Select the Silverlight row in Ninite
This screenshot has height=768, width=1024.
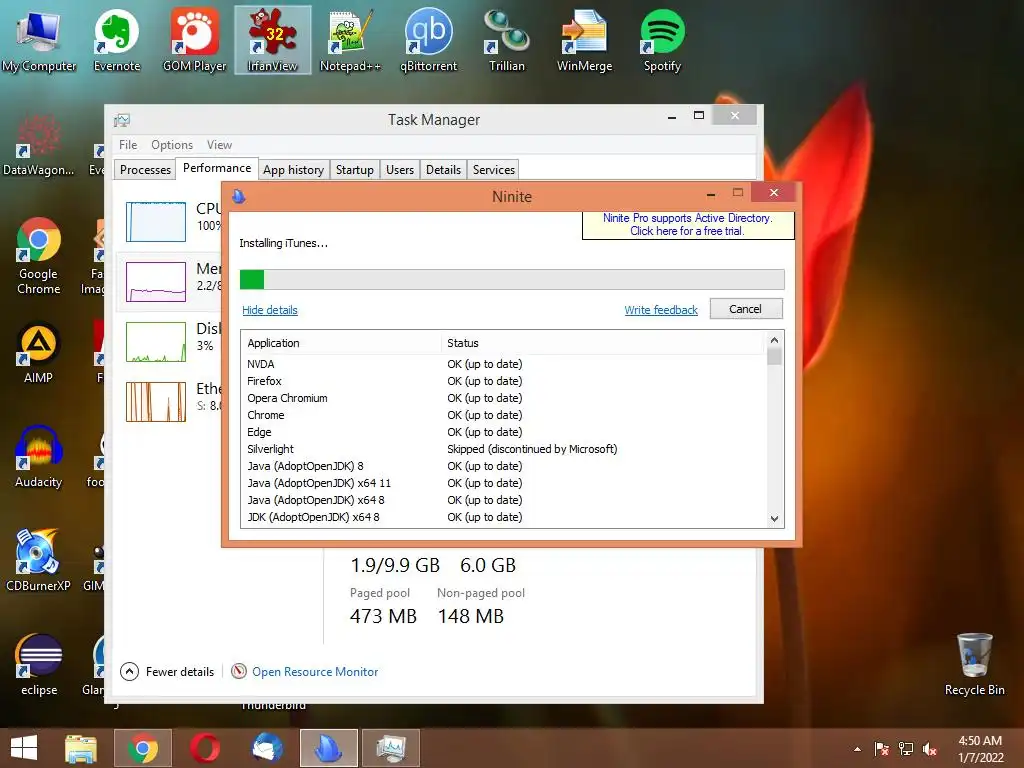[504, 449]
